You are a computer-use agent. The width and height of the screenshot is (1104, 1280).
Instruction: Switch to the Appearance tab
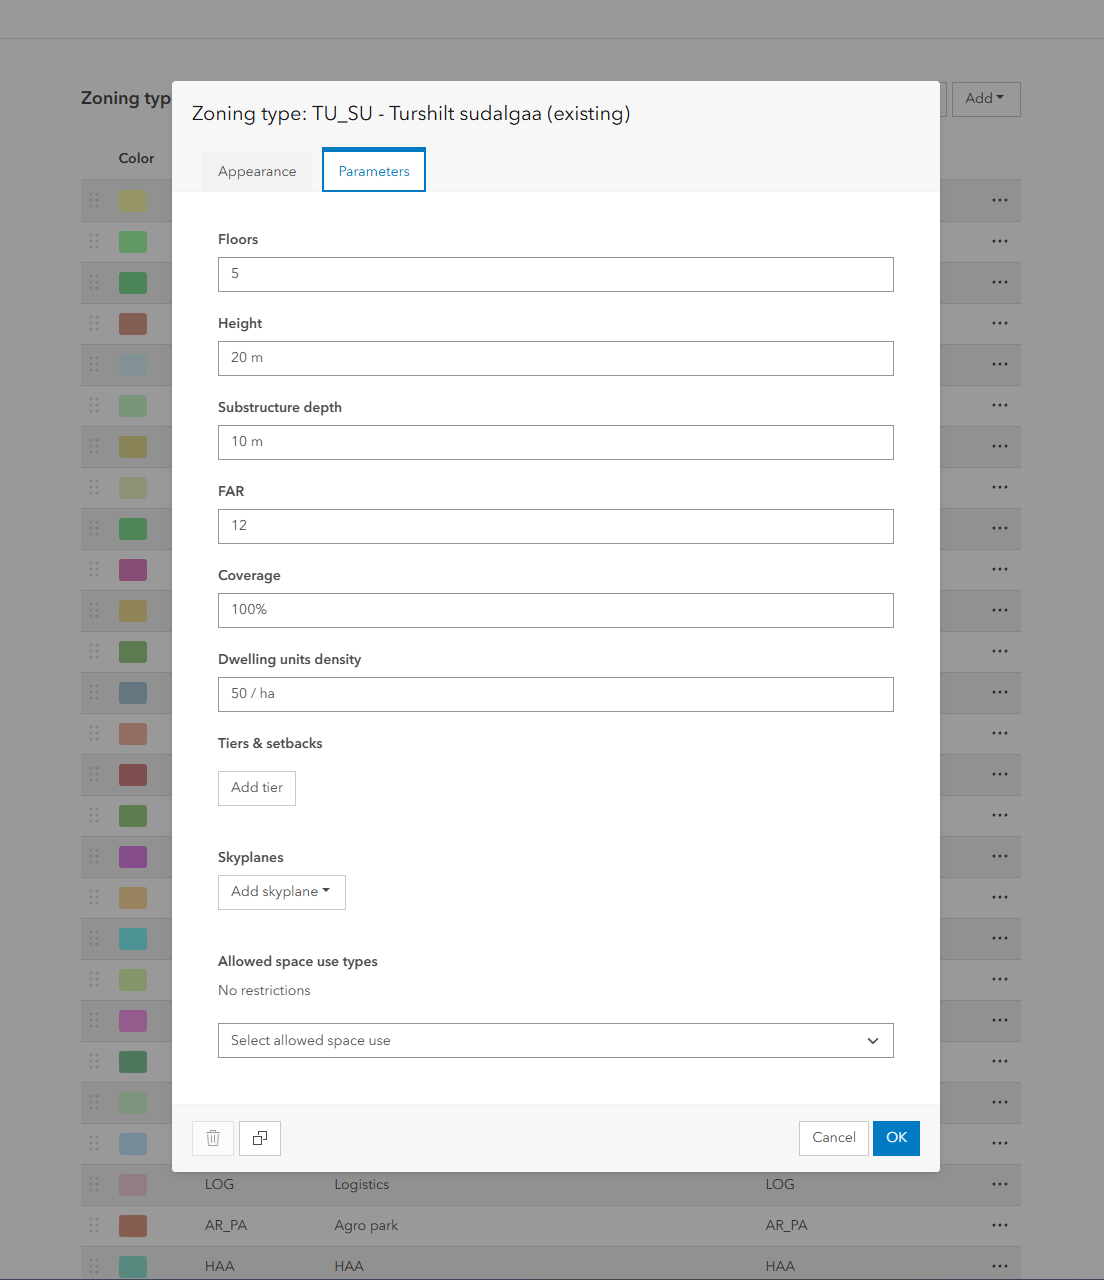[x=256, y=170]
